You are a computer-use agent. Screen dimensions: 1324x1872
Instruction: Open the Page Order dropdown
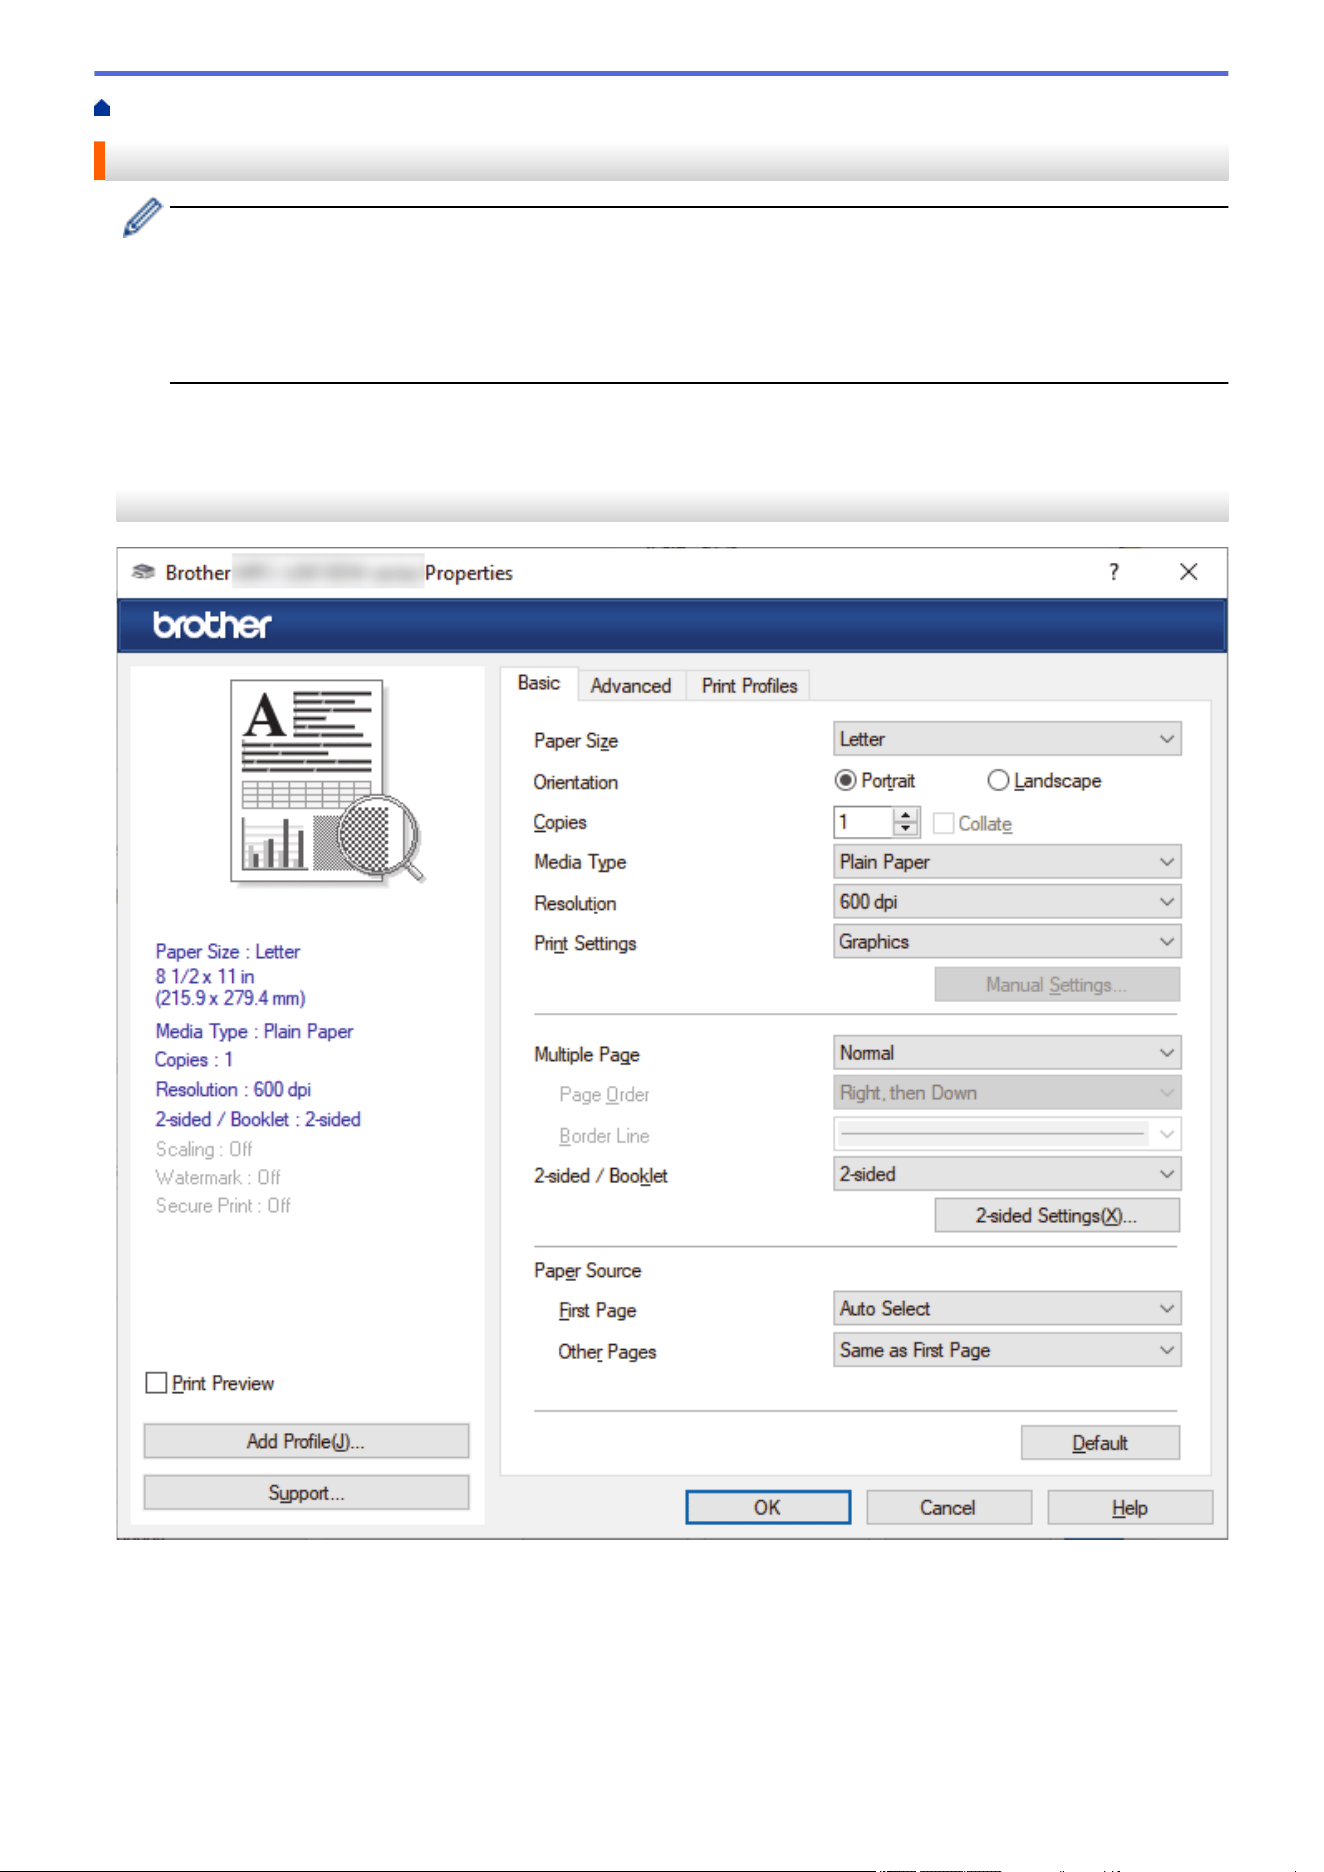[1007, 1093]
